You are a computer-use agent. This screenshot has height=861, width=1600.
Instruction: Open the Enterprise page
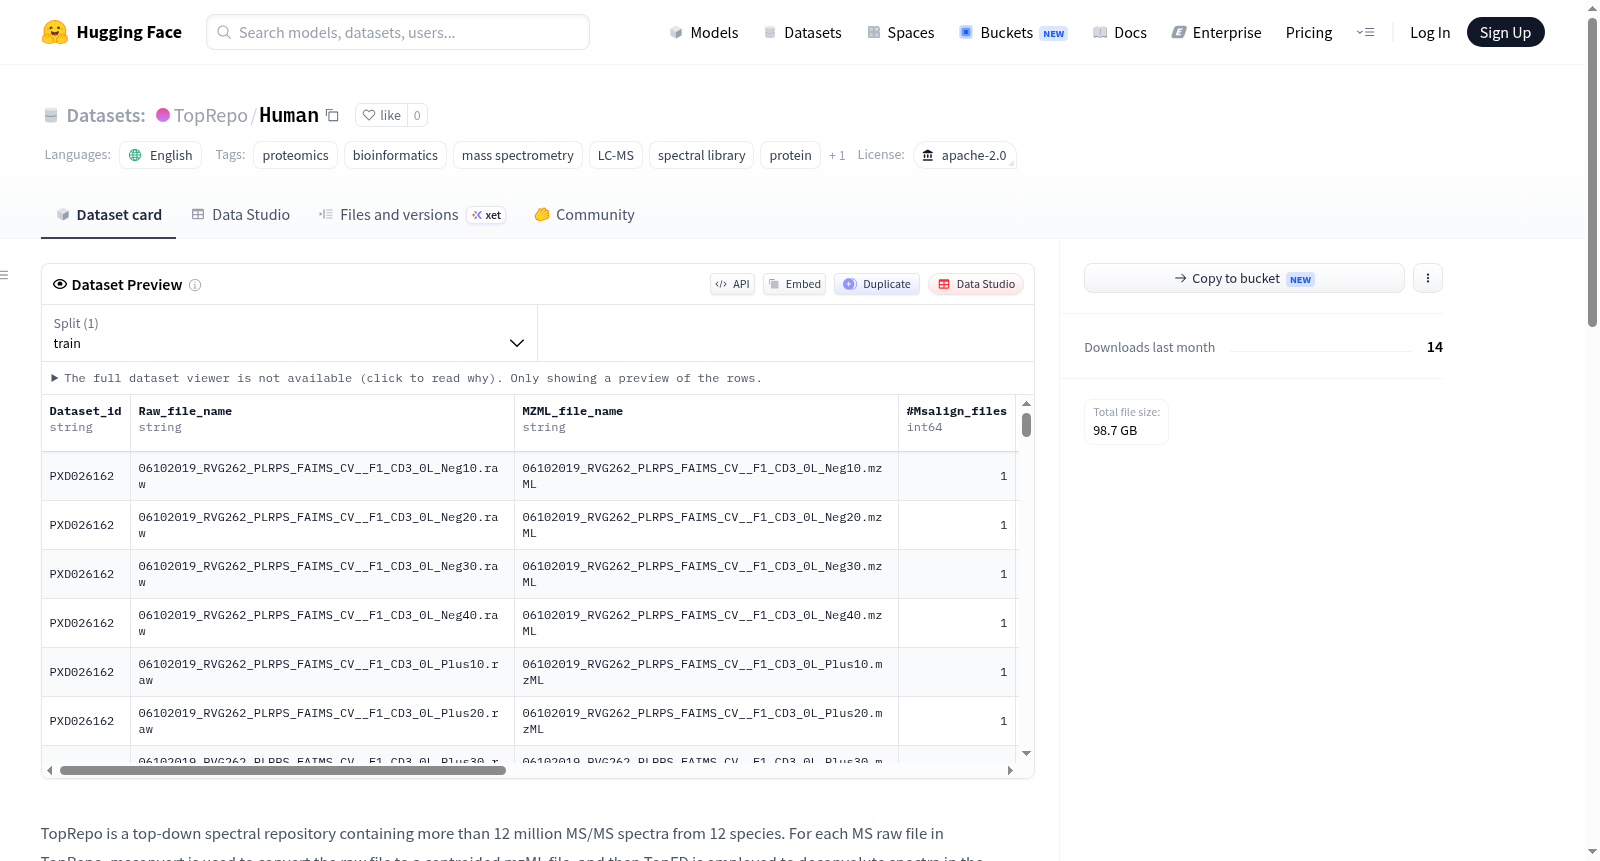(x=1216, y=32)
